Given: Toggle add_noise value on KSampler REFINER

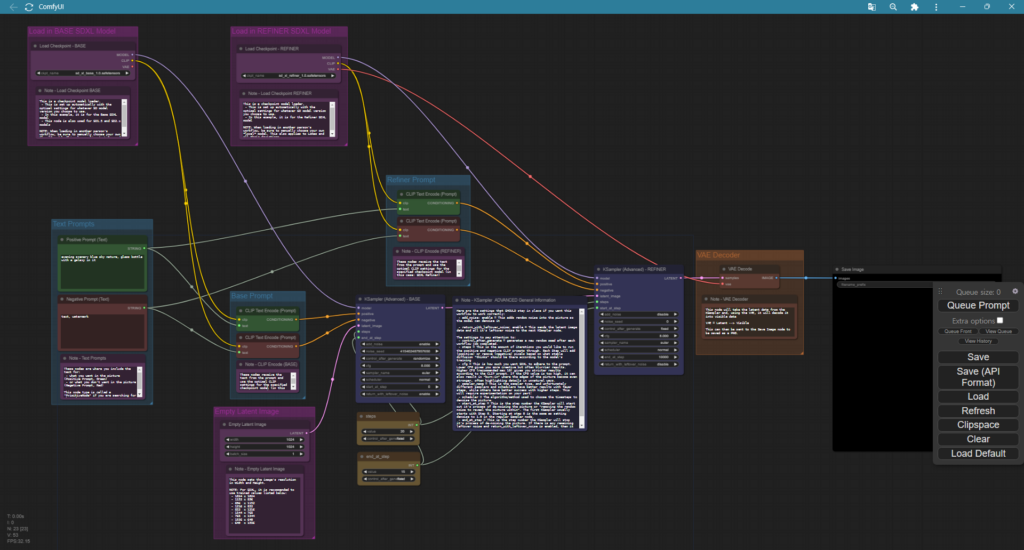Looking at the screenshot, I should pyautogui.click(x=639, y=314).
